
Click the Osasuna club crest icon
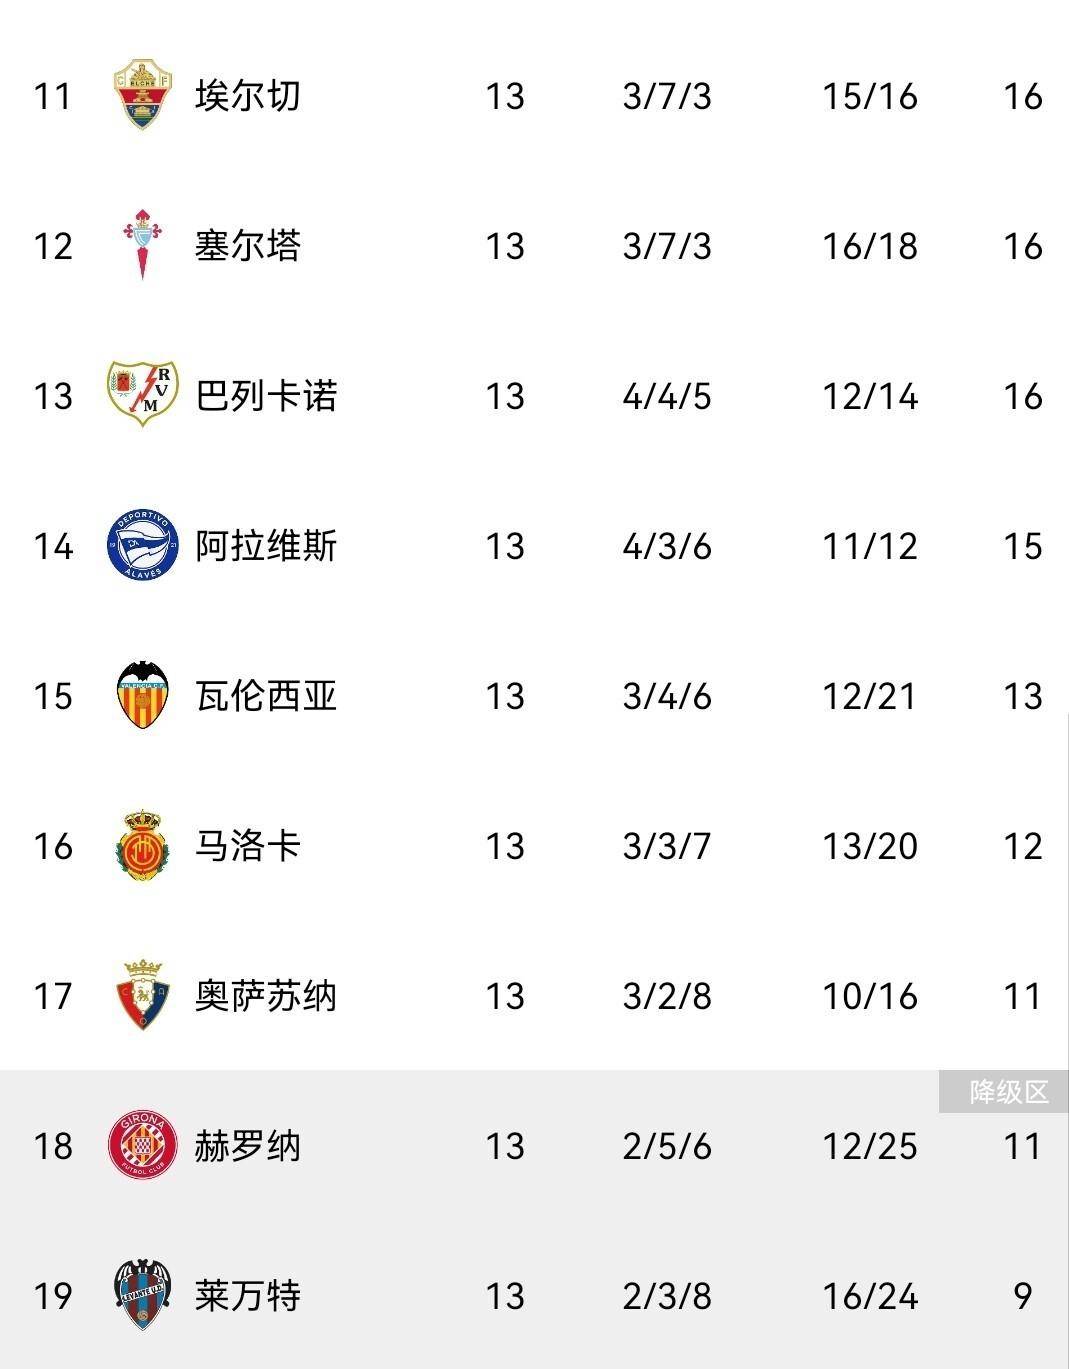coord(142,996)
